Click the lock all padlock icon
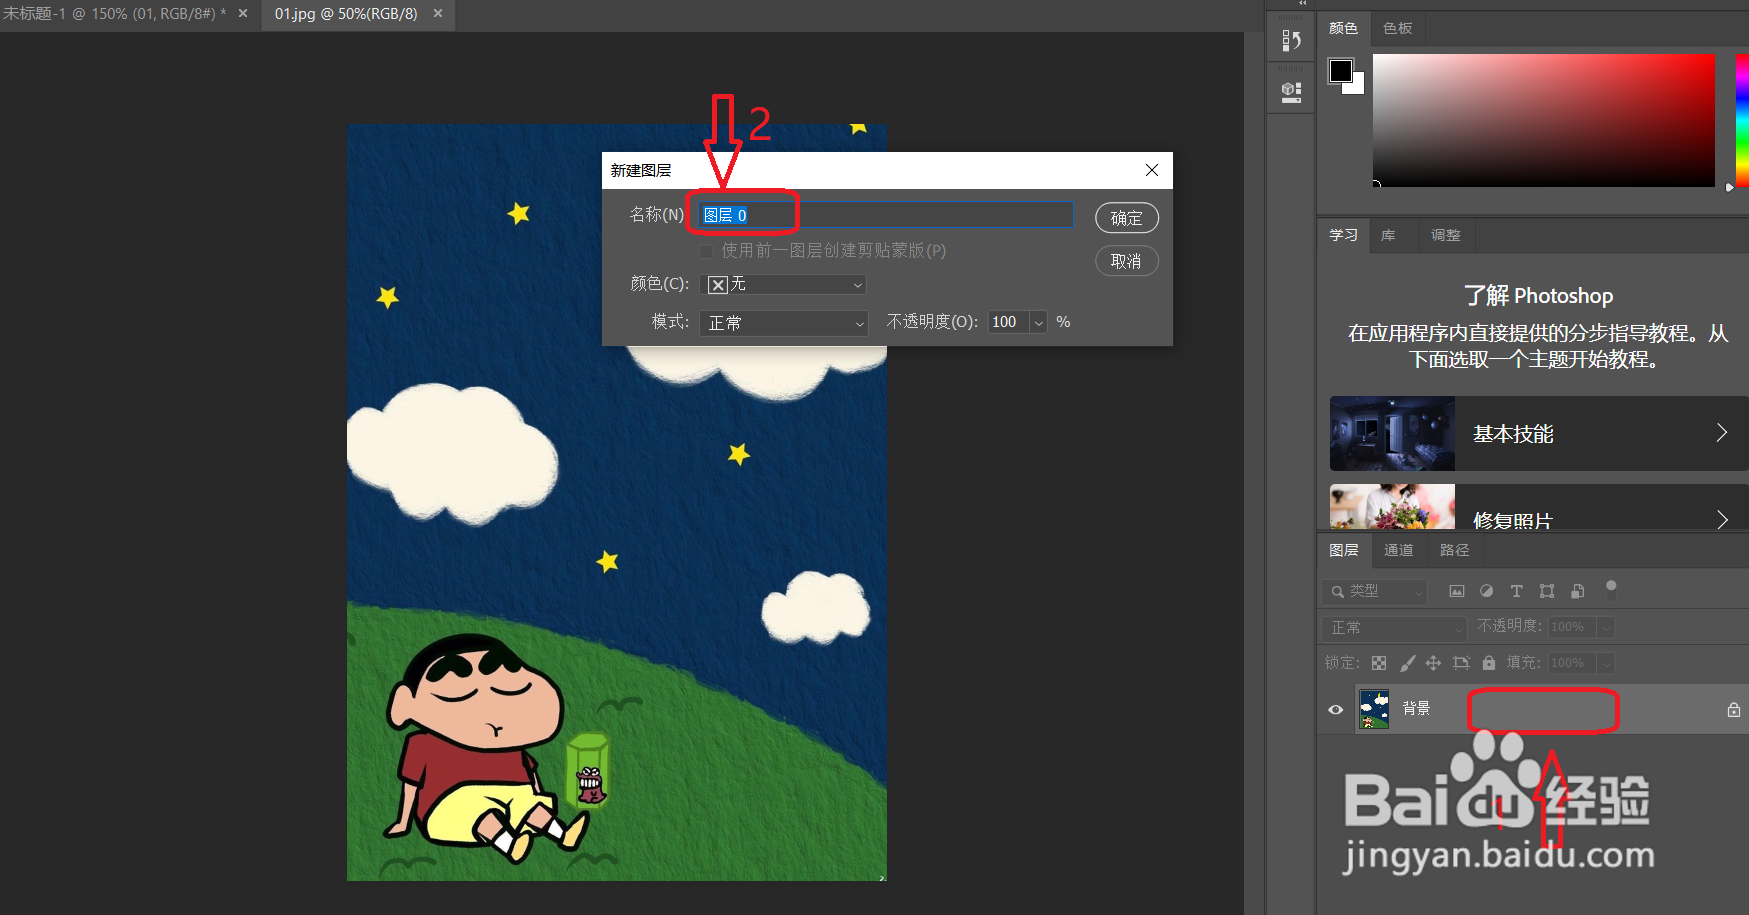This screenshot has width=1749, height=915. pos(1489,663)
